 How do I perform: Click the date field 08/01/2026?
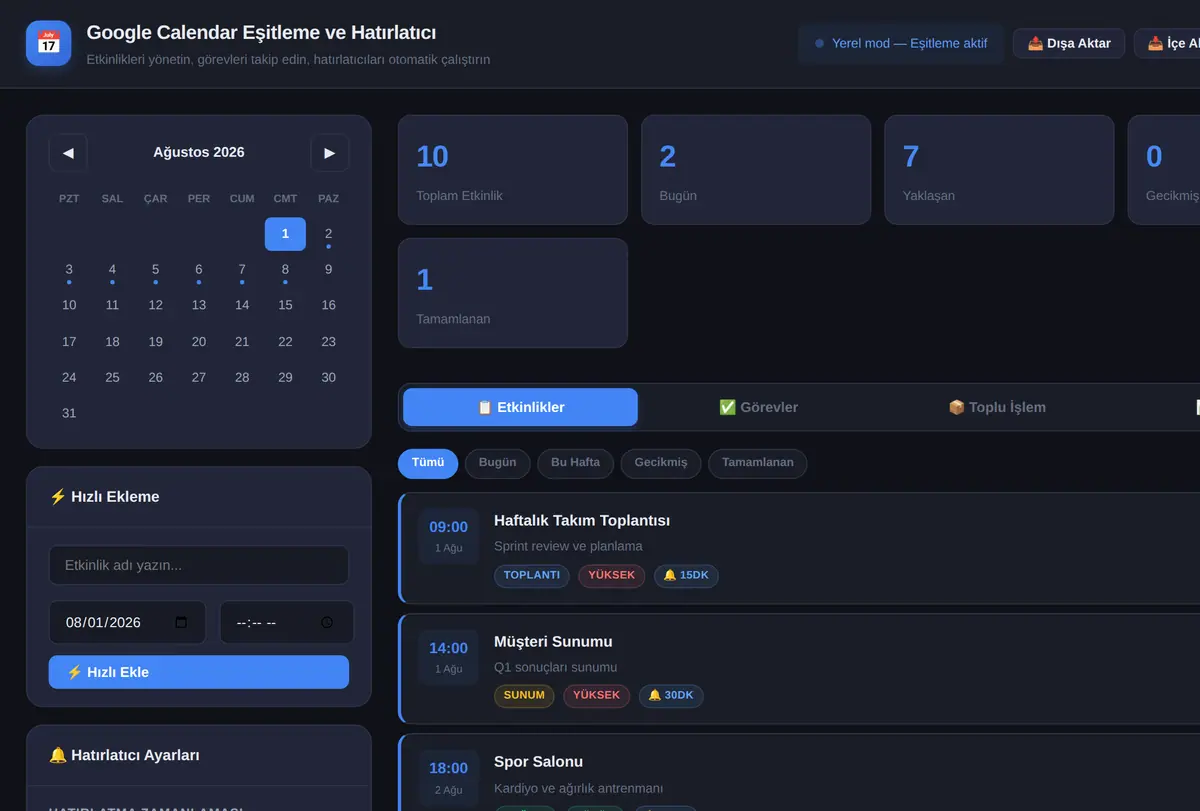(127, 622)
